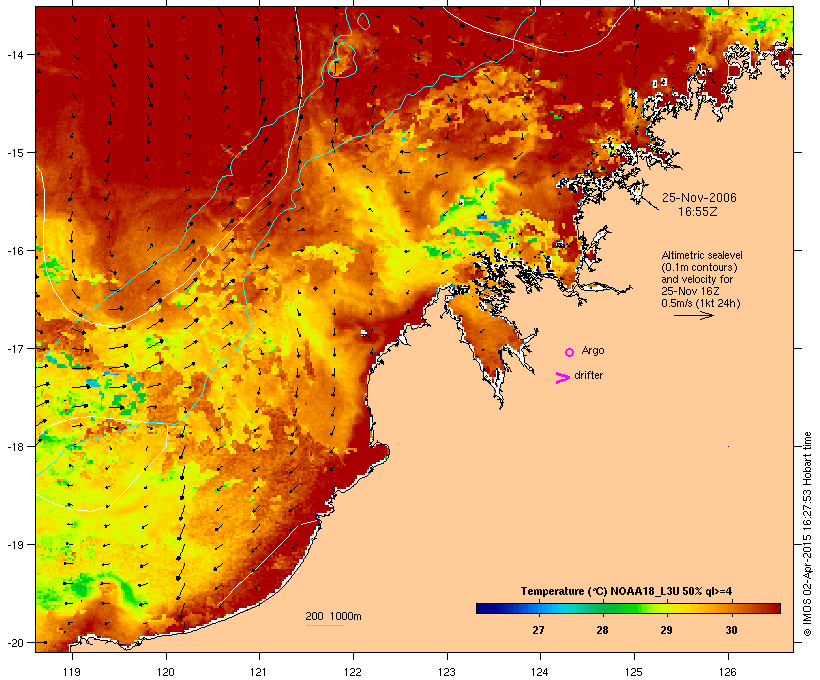Click longitude axis label 124
820x680 pixels.
(540, 672)
